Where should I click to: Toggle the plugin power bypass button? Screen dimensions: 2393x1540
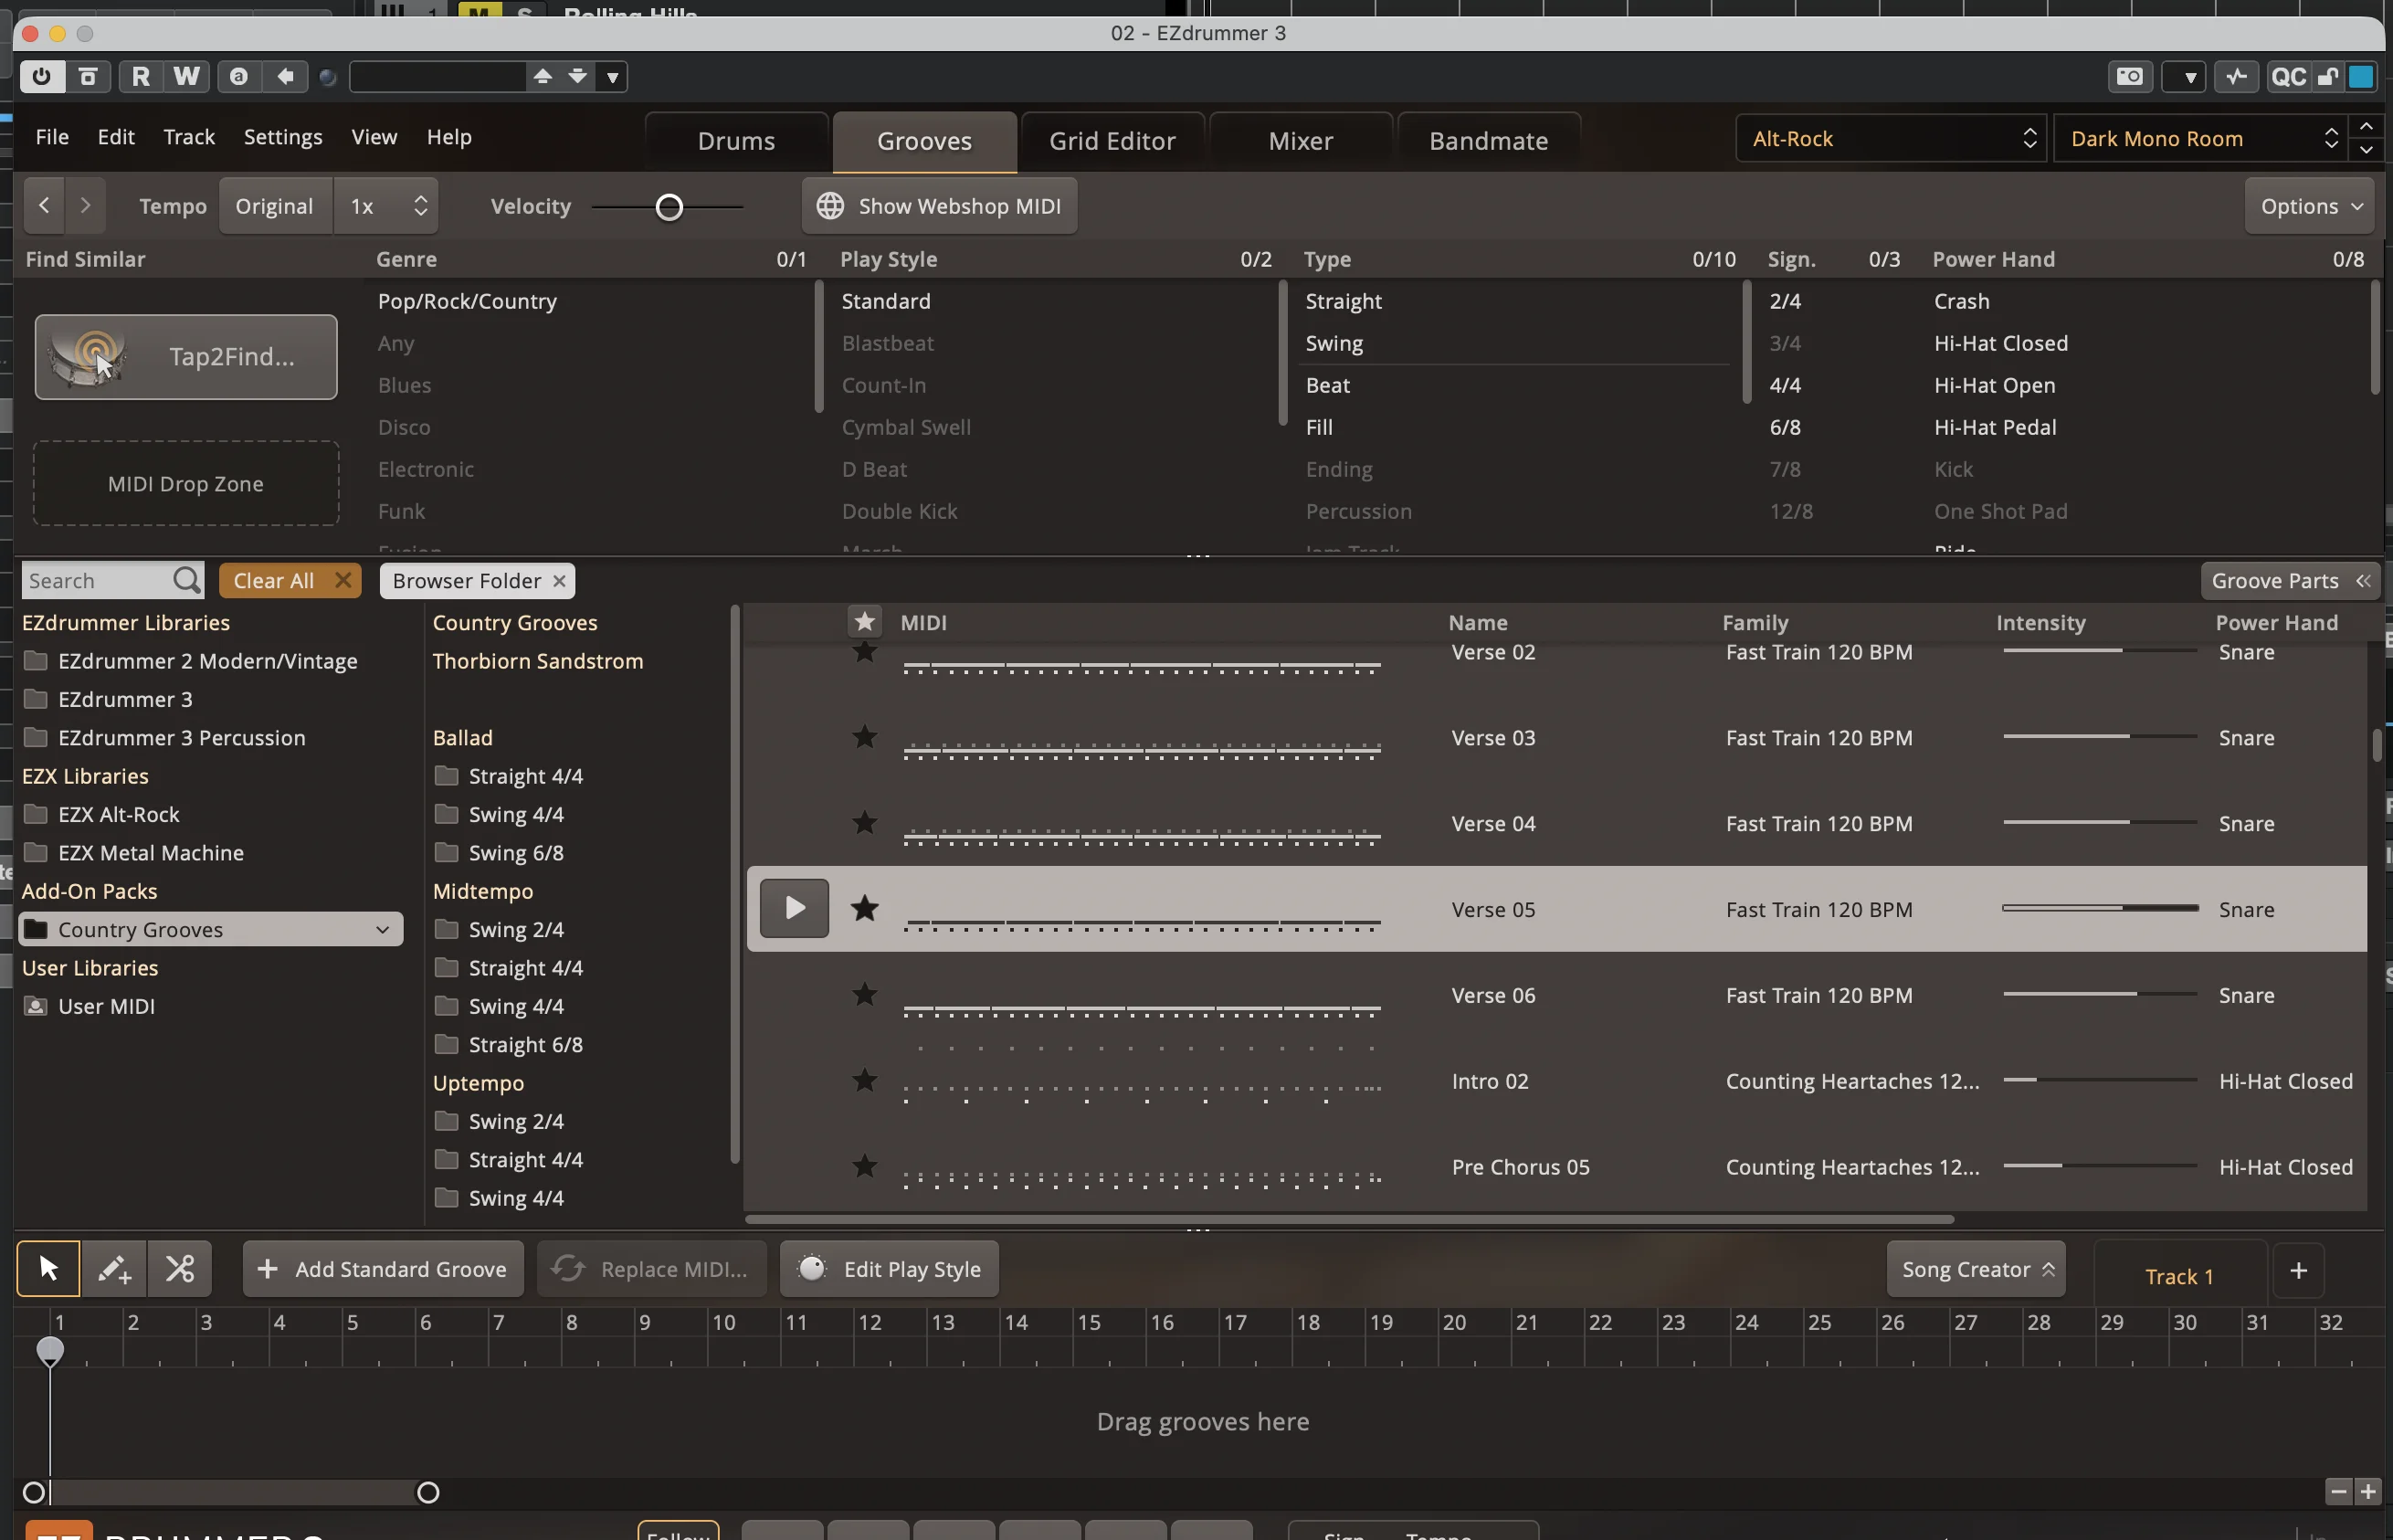pyautogui.click(x=41, y=76)
